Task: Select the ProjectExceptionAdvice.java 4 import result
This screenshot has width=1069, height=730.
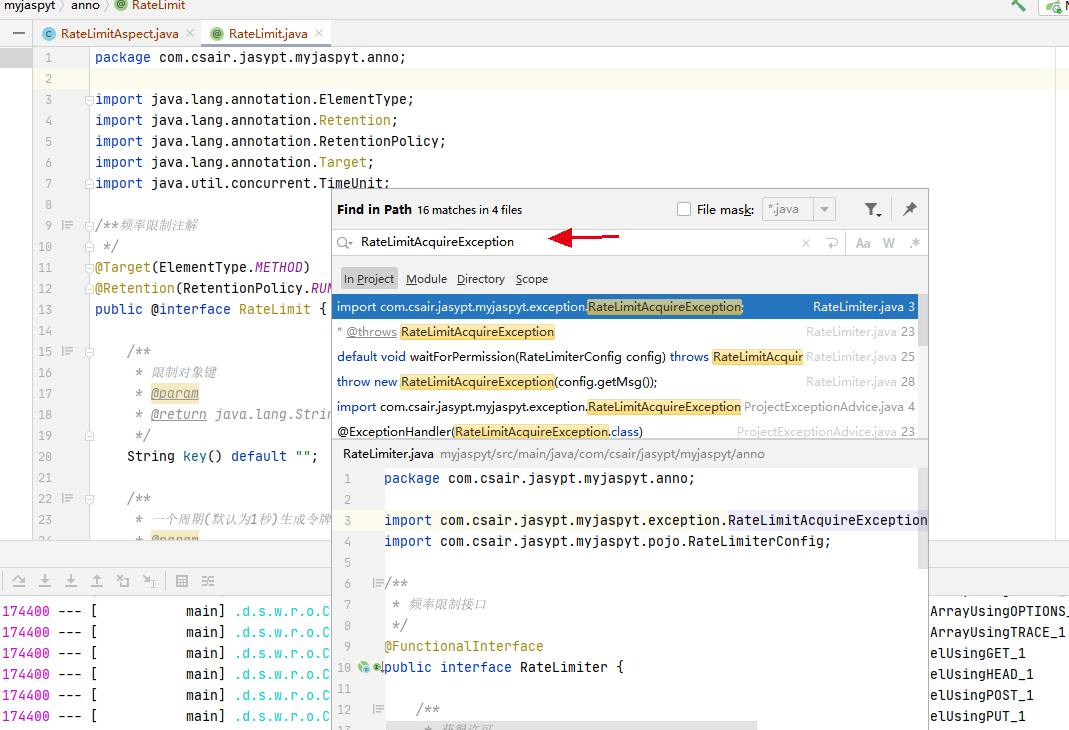Action: (624, 407)
